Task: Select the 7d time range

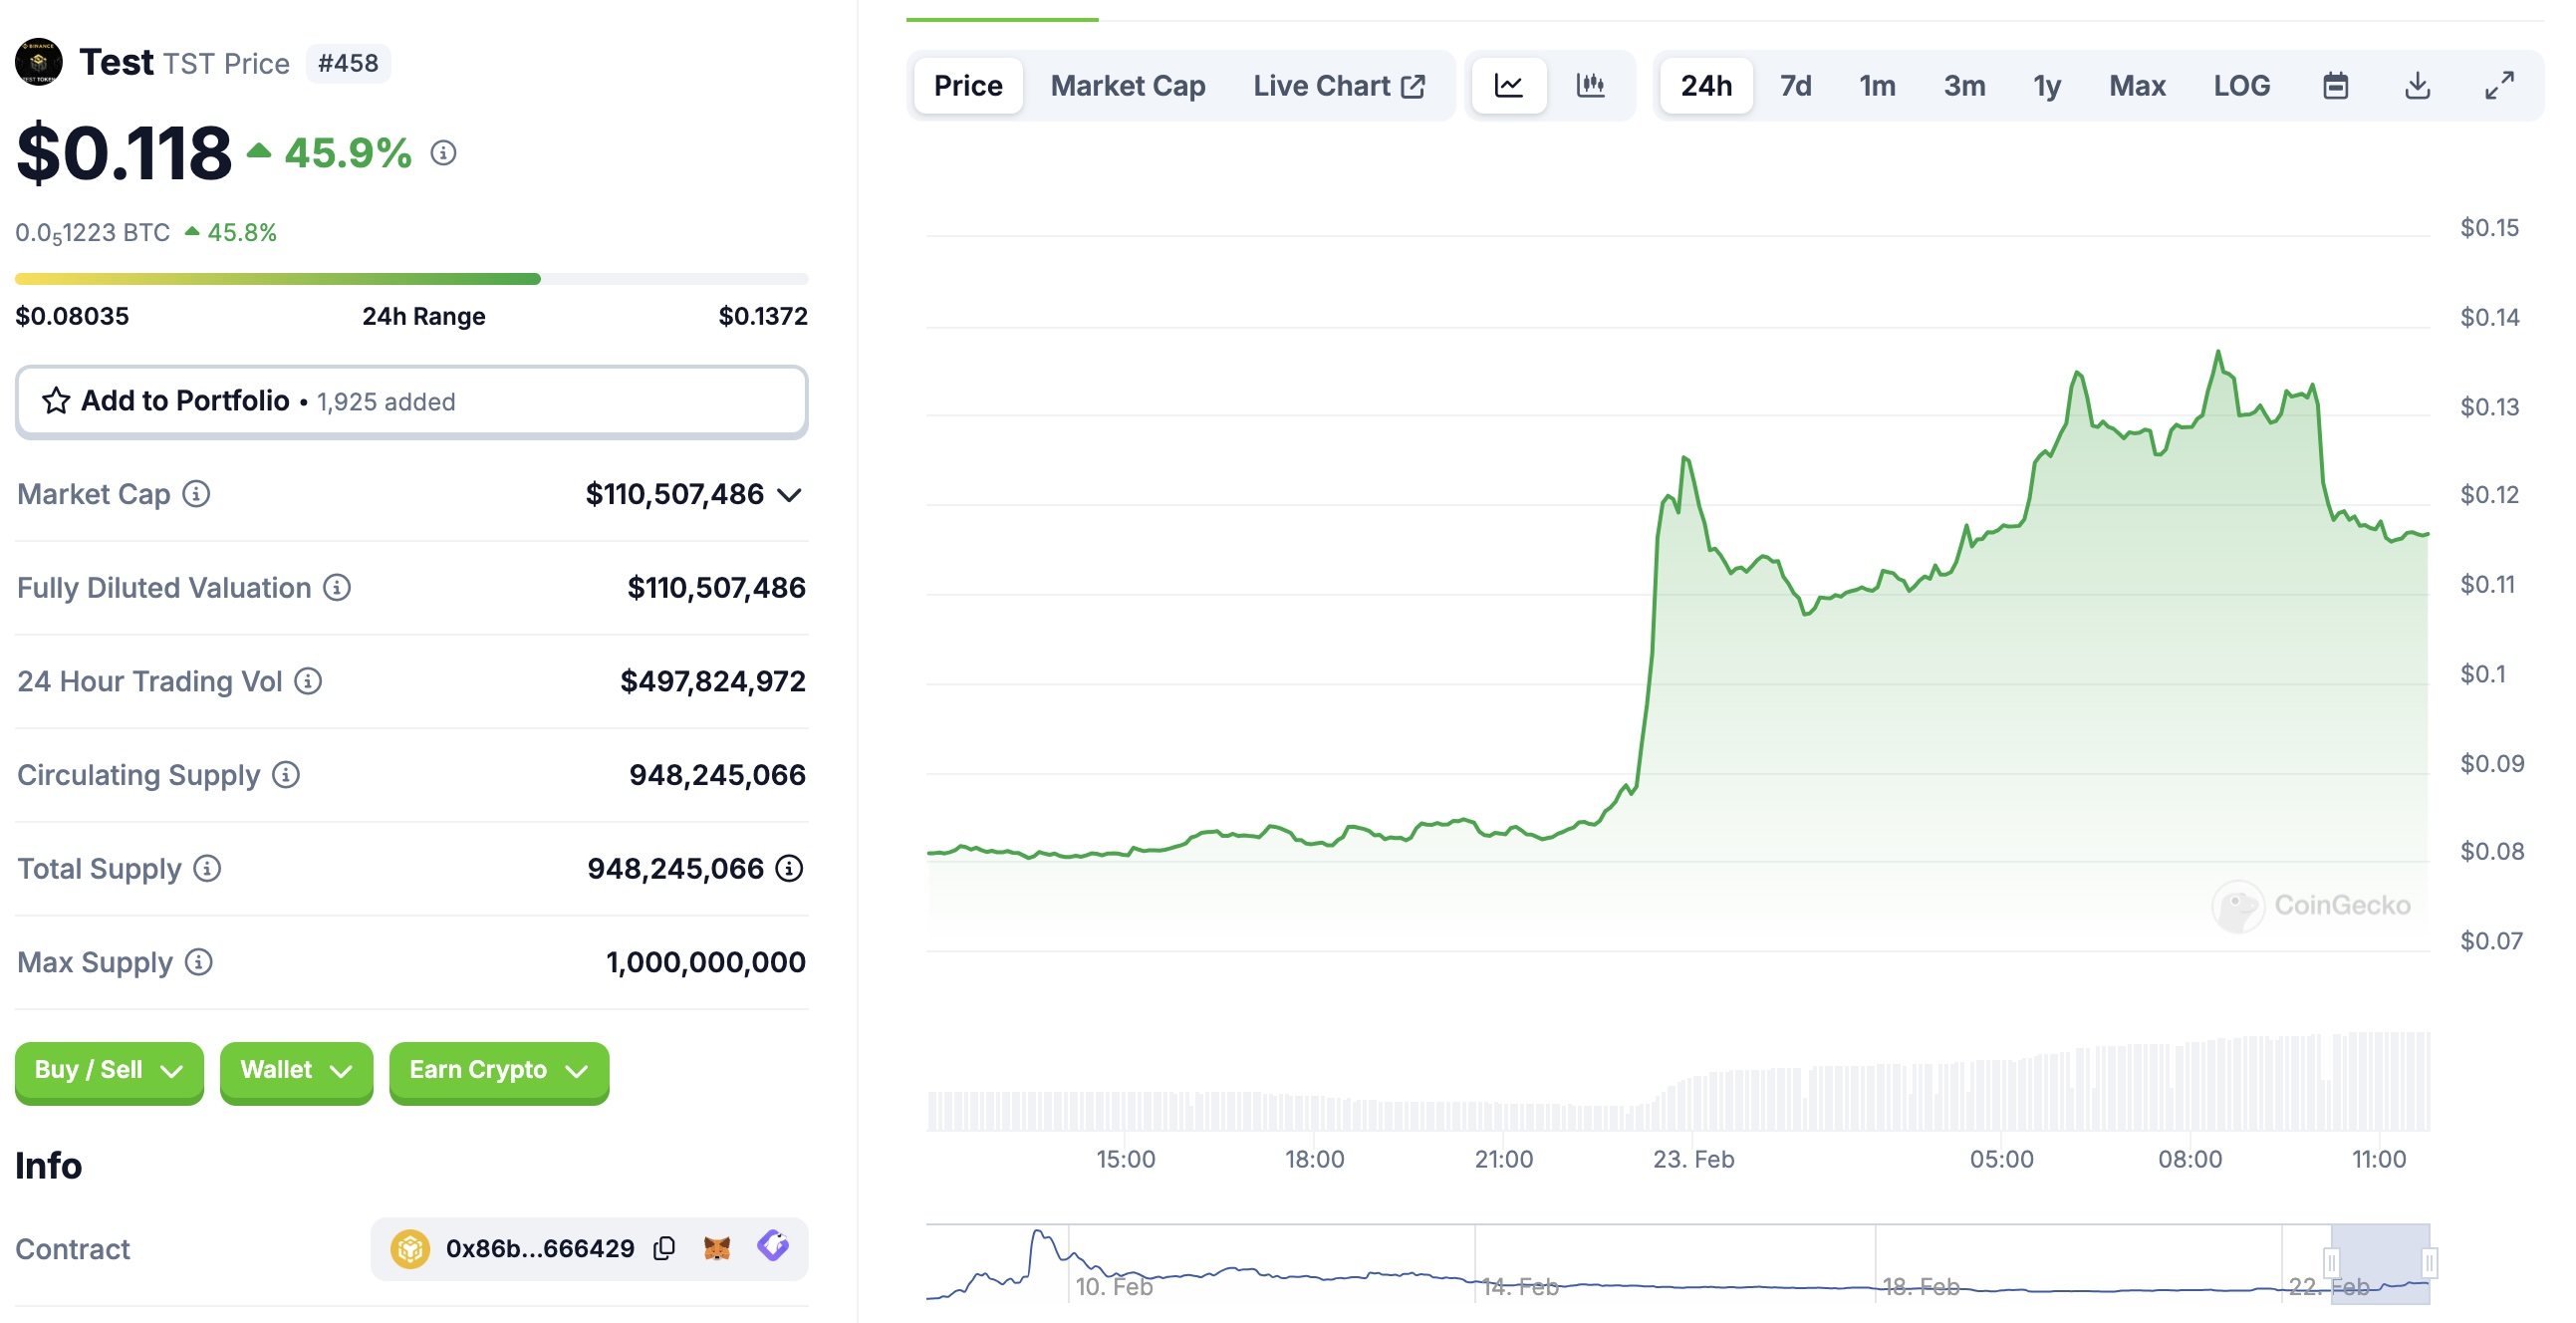Action: pos(1795,86)
